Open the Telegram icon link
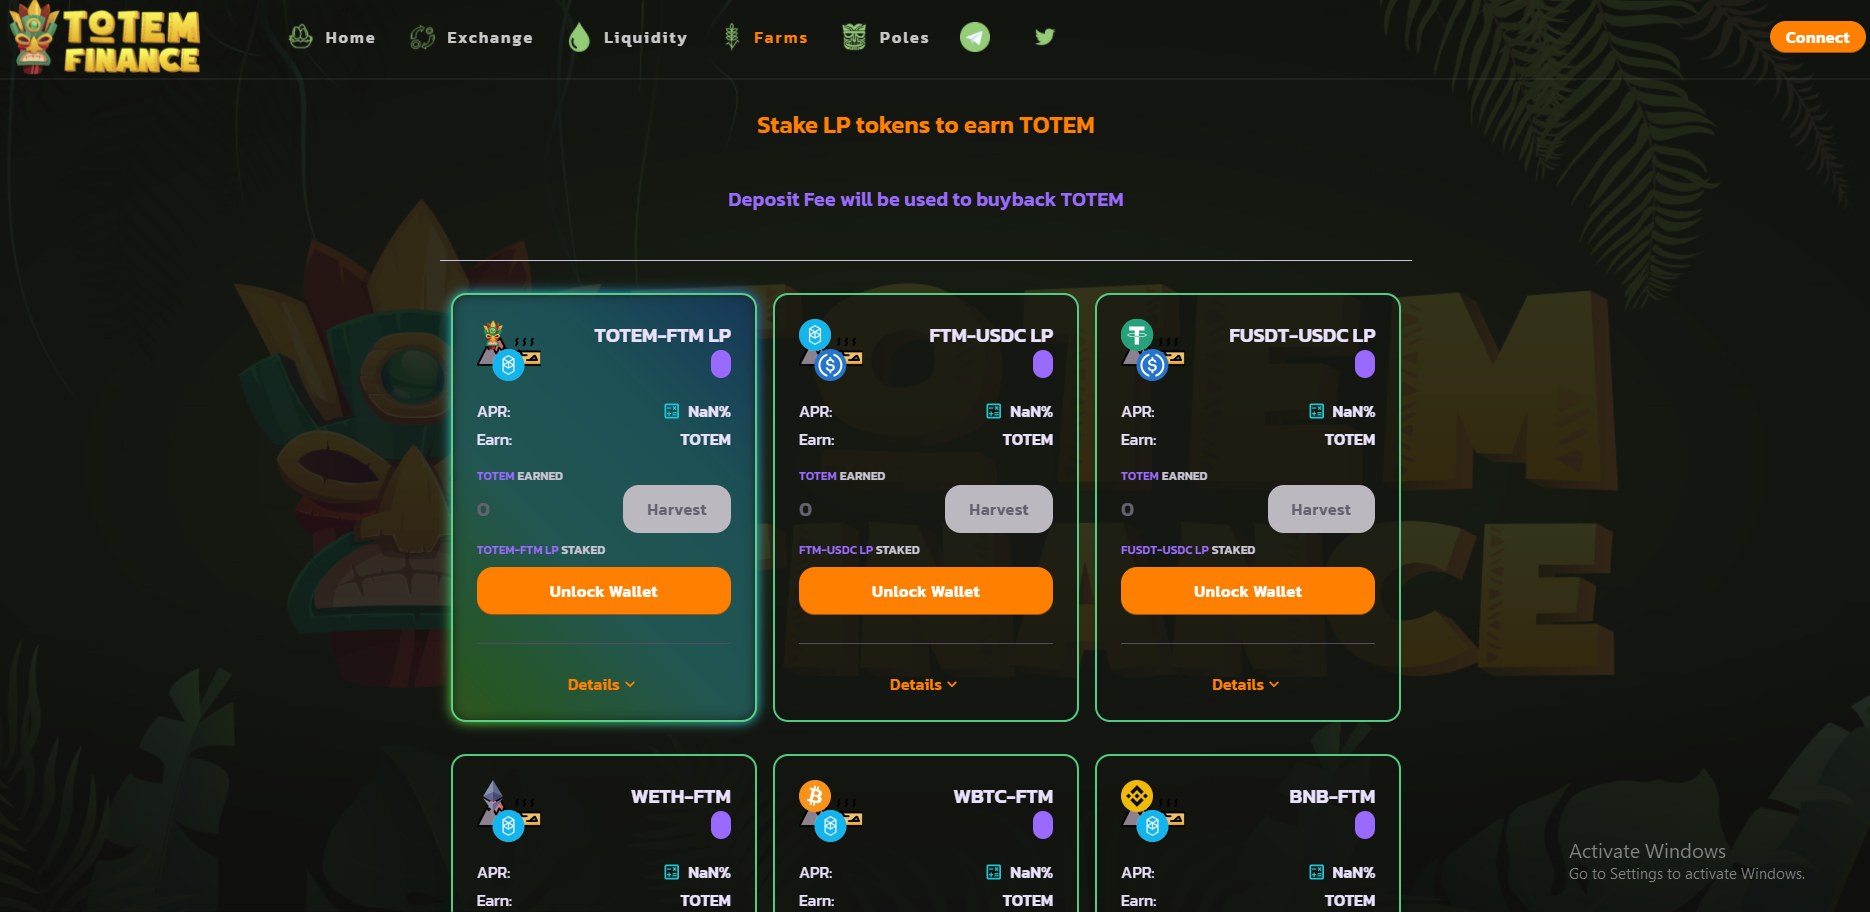 click(x=975, y=37)
